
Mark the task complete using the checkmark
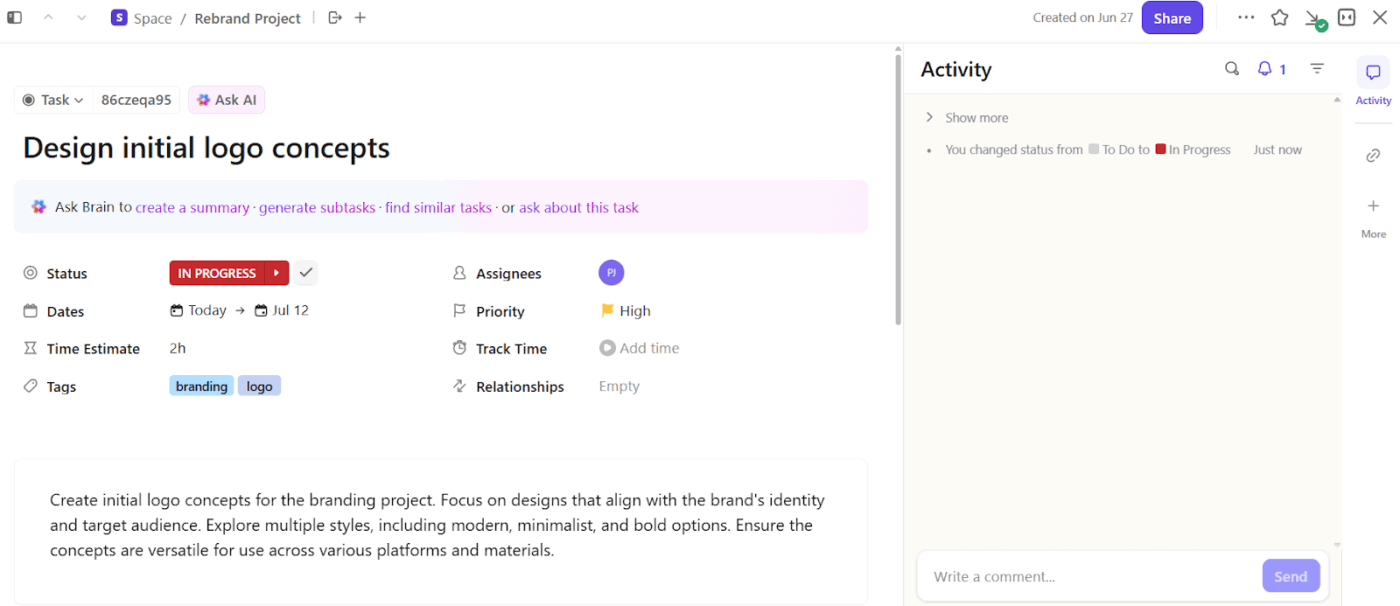(306, 272)
